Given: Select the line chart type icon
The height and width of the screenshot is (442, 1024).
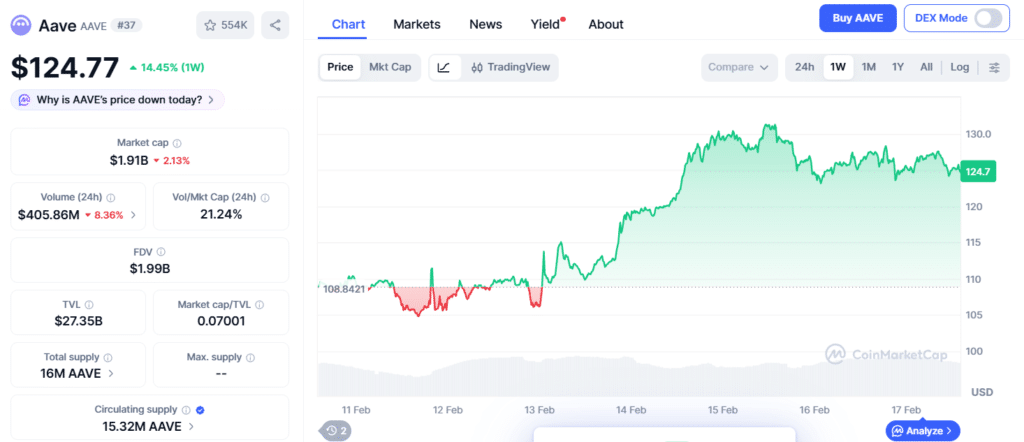Looking at the screenshot, I should point(444,67).
